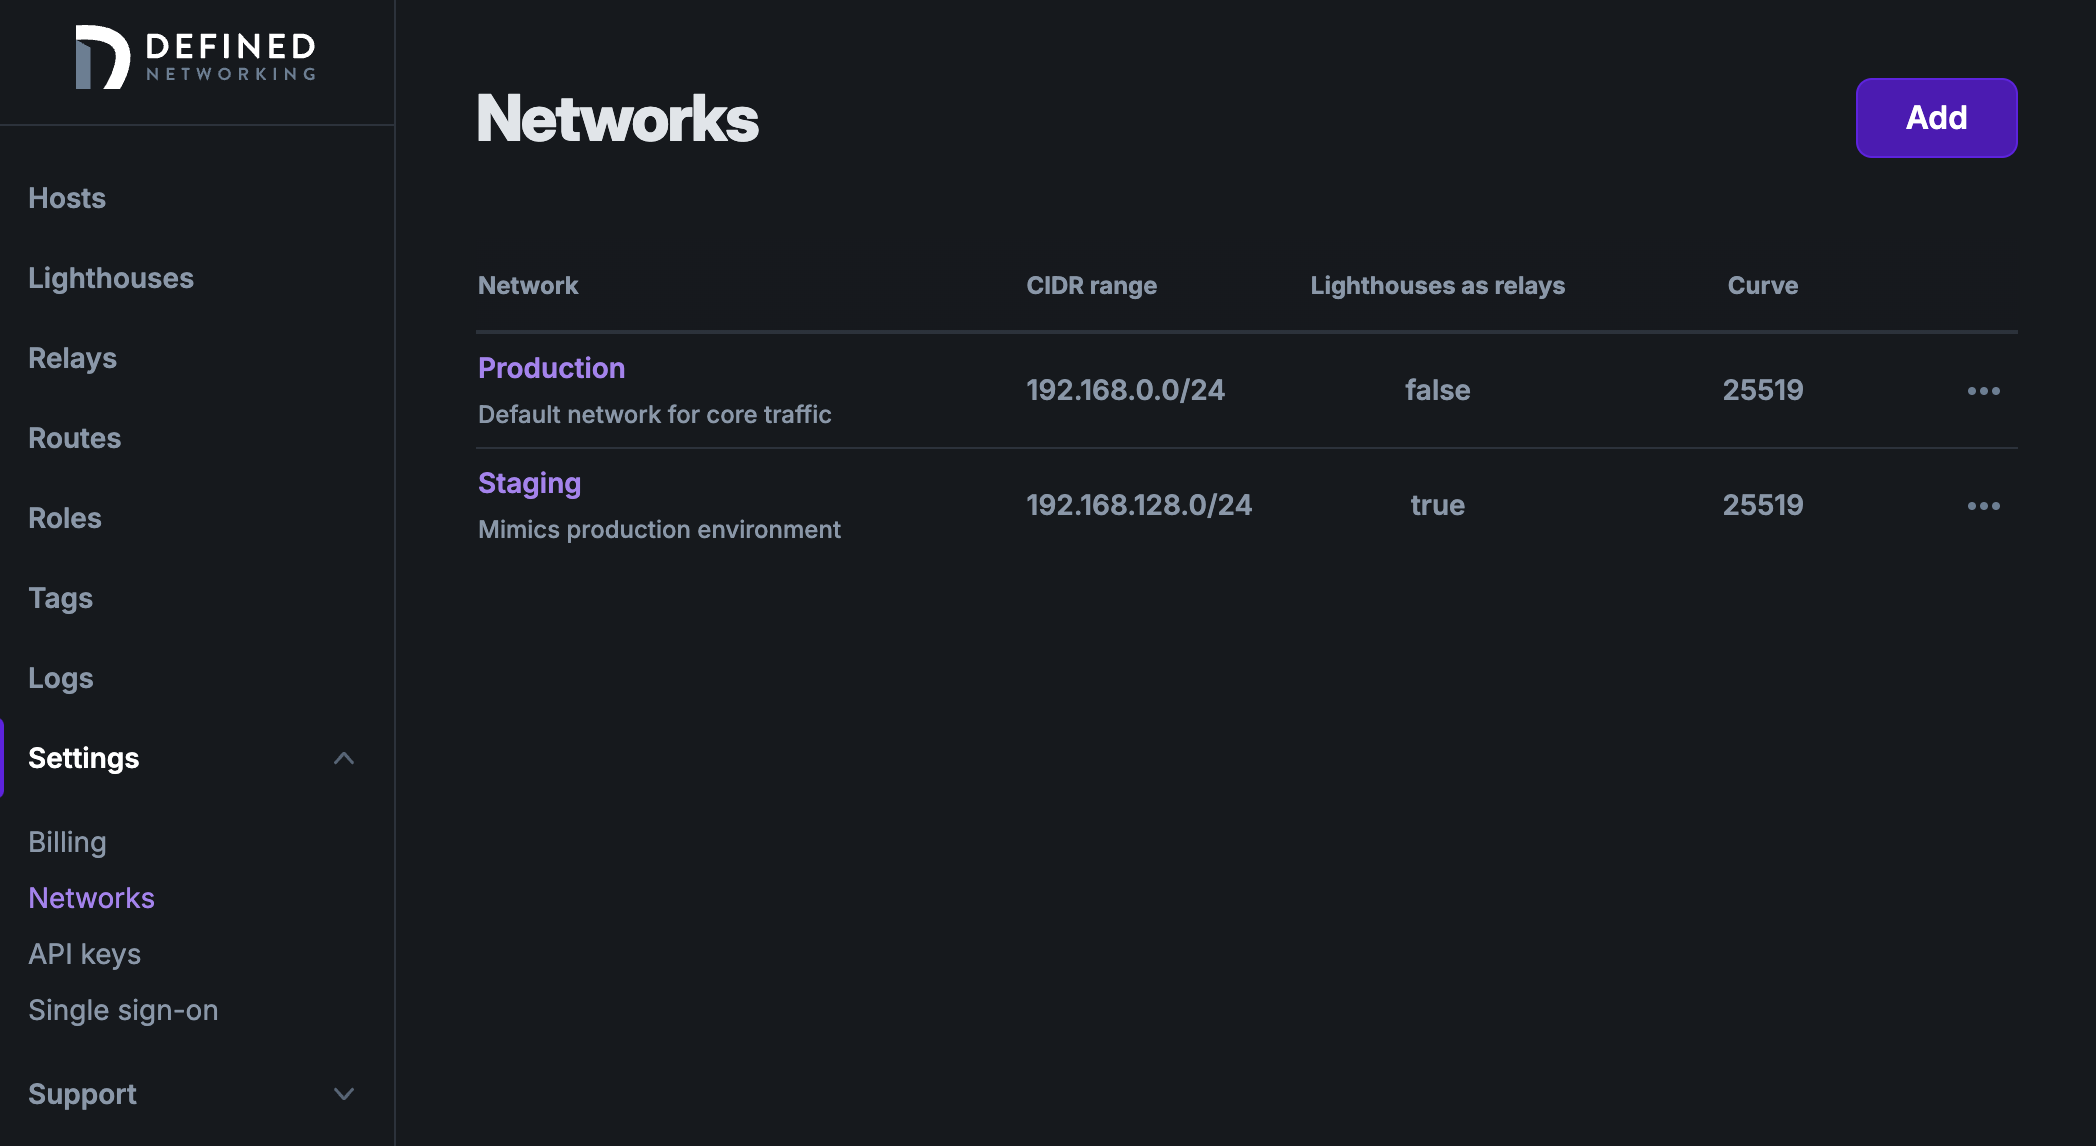The height and width of the screenshot is (1146, 2096).
Task: Open the Hosts page
Action: (67, 198)
